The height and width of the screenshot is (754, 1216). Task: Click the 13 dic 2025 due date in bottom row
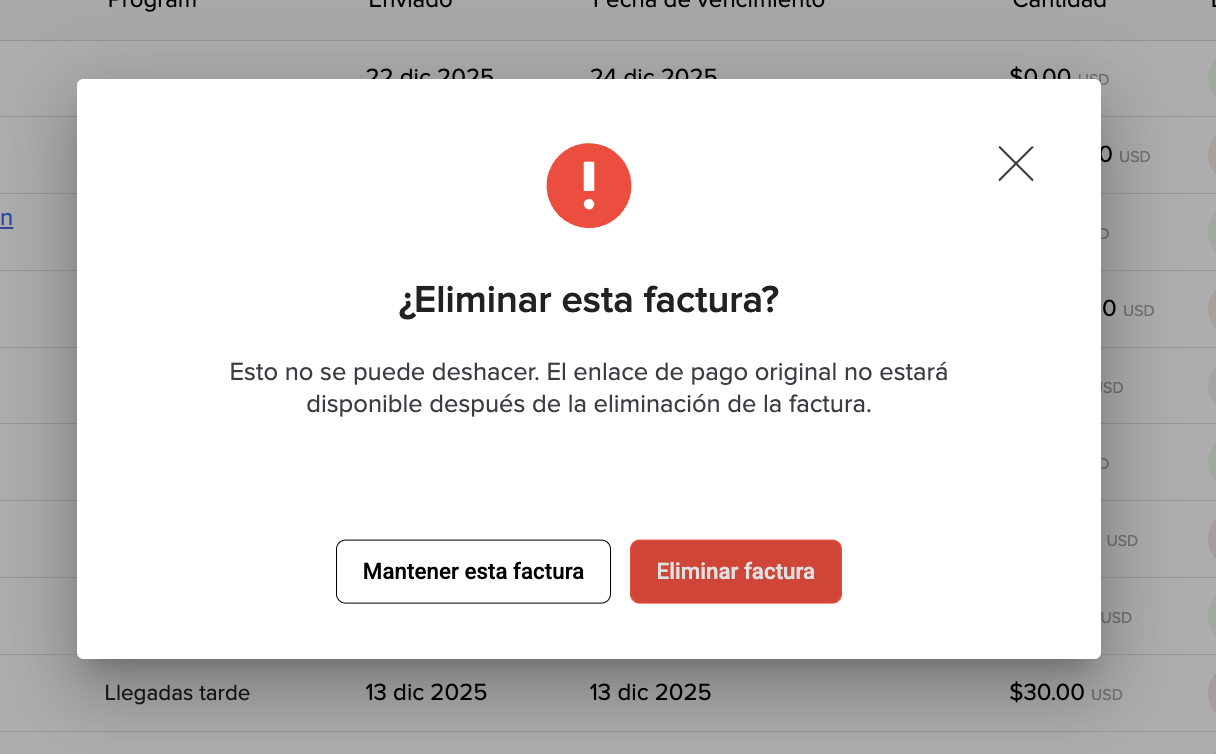(x=650, y=692)
